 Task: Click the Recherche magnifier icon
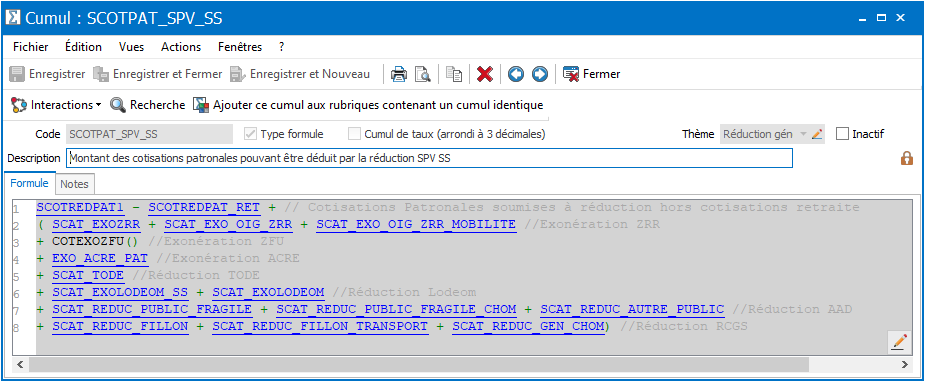[x=119, y=105]
